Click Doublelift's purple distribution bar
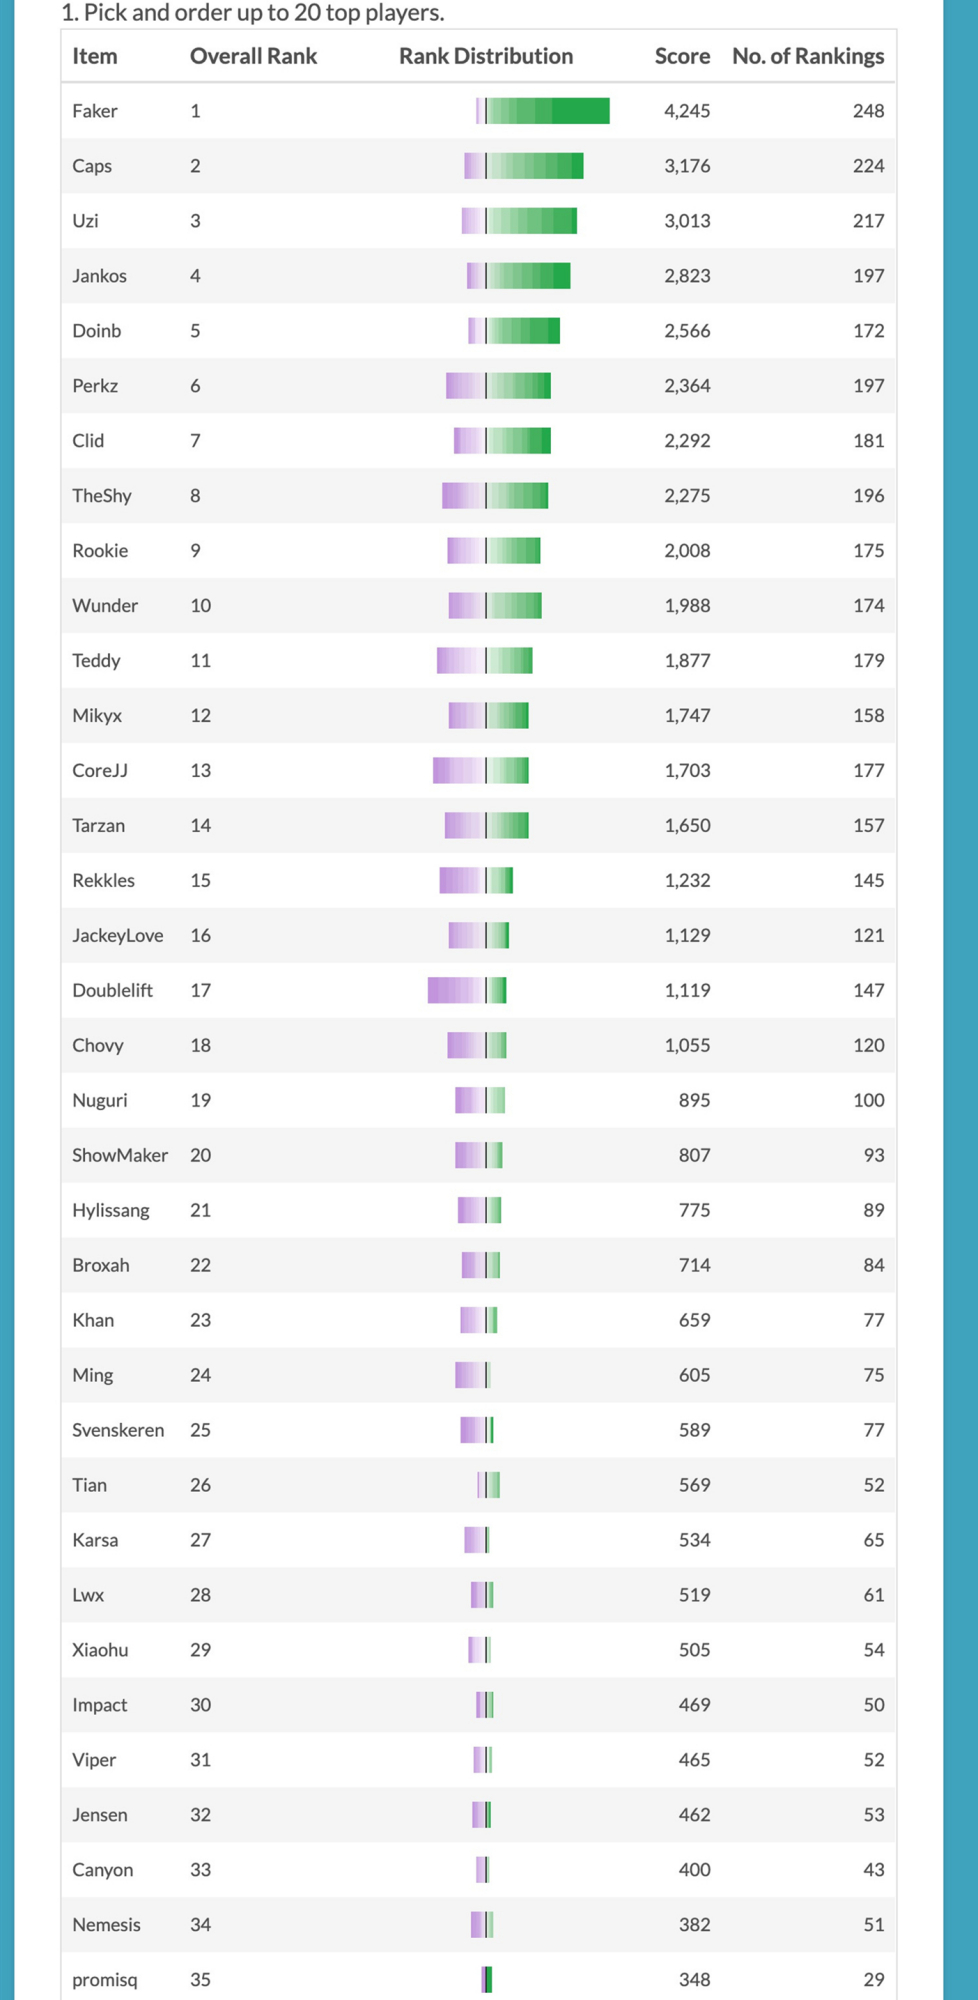 (456, 990)
